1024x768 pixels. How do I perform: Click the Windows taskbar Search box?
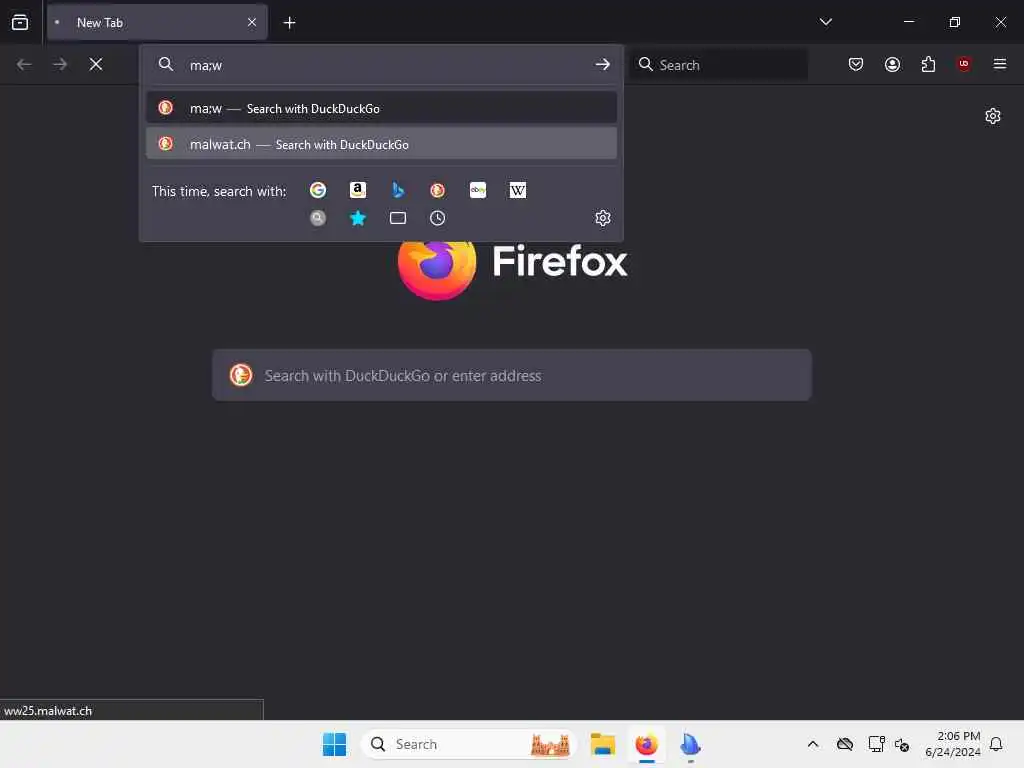[468, 744]
